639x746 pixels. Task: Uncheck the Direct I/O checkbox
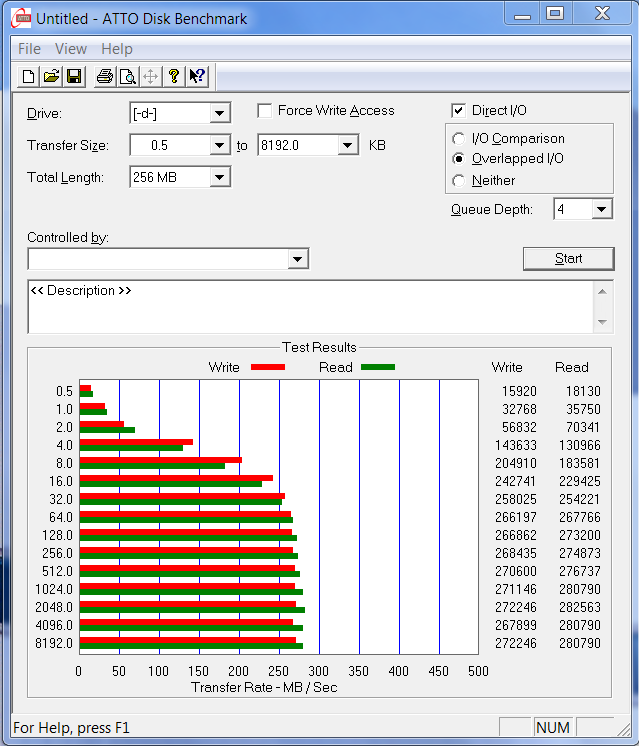pyautogui.click(x=459, y=111)
